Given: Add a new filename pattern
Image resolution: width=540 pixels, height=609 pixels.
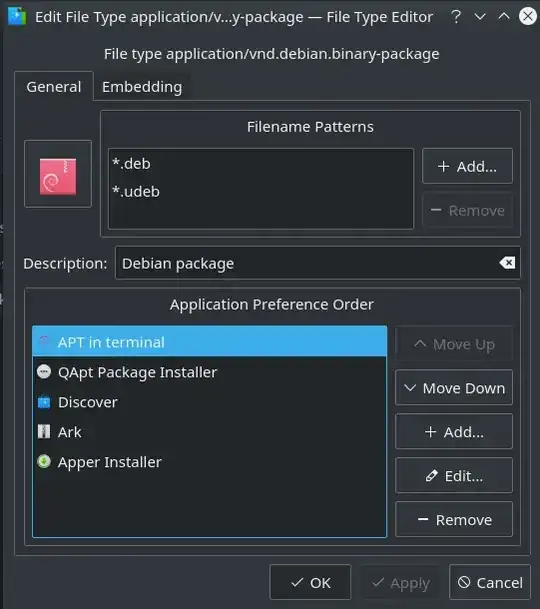Looking at the screenshot, I should coord(467,166).
